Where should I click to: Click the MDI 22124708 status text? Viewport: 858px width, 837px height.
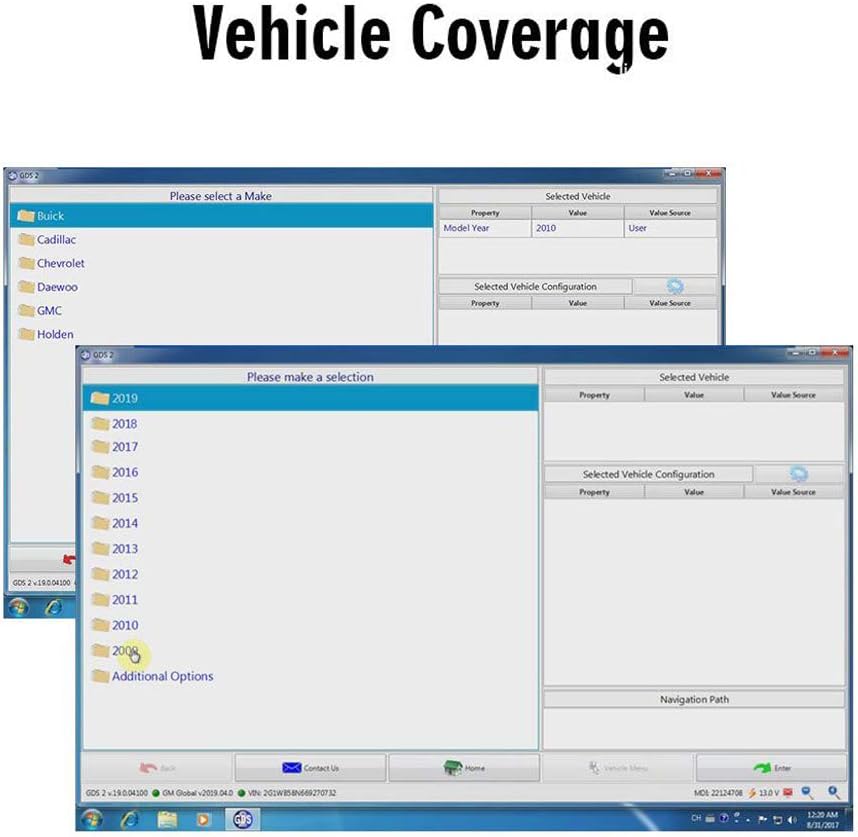click(718, 793)
